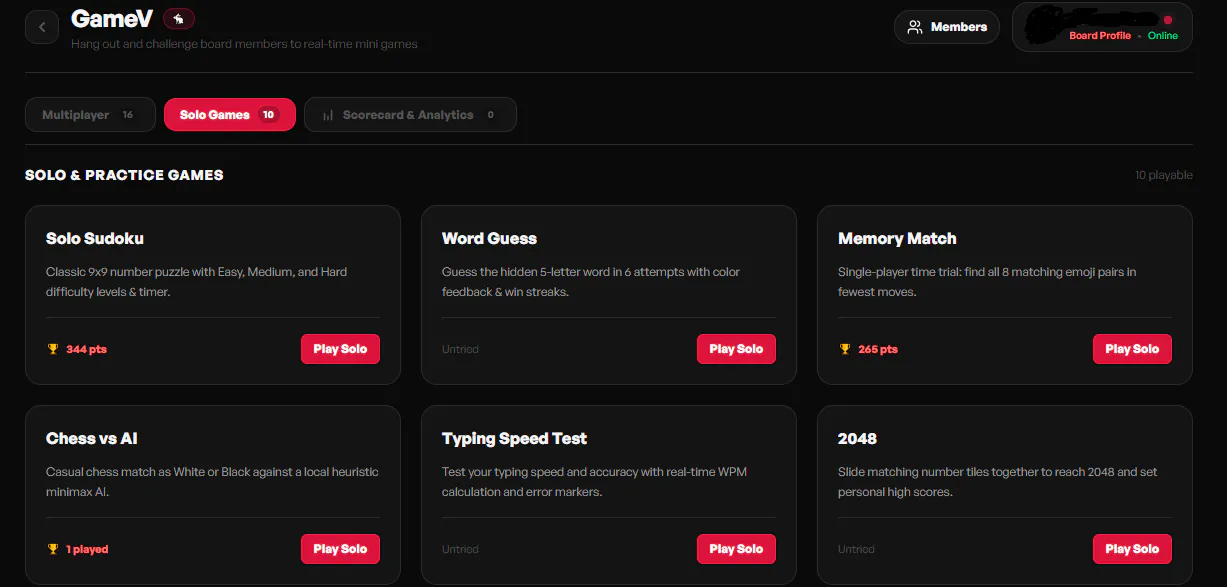
Task: Click the people icon on Members button
Action: [914, 27]
